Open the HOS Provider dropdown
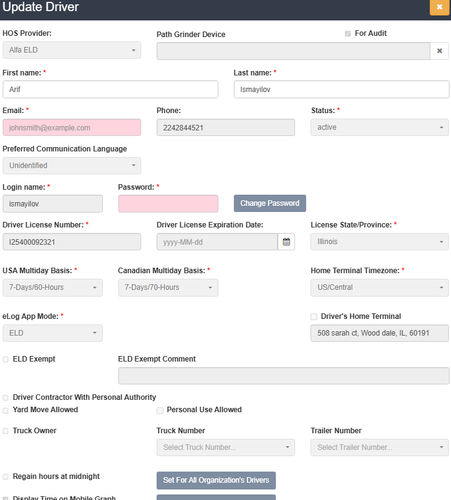The width and height of the screenshot is (451, 500). [x=72, y=50]
